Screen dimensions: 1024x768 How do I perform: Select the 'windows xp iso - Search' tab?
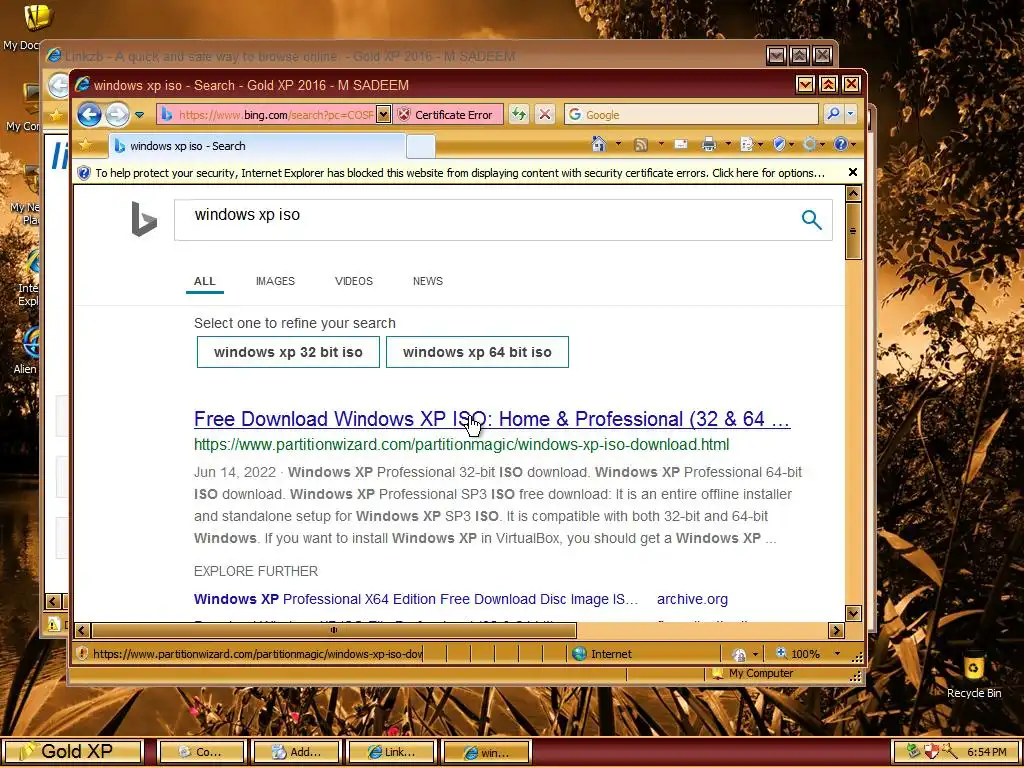(x=256, y=146)
